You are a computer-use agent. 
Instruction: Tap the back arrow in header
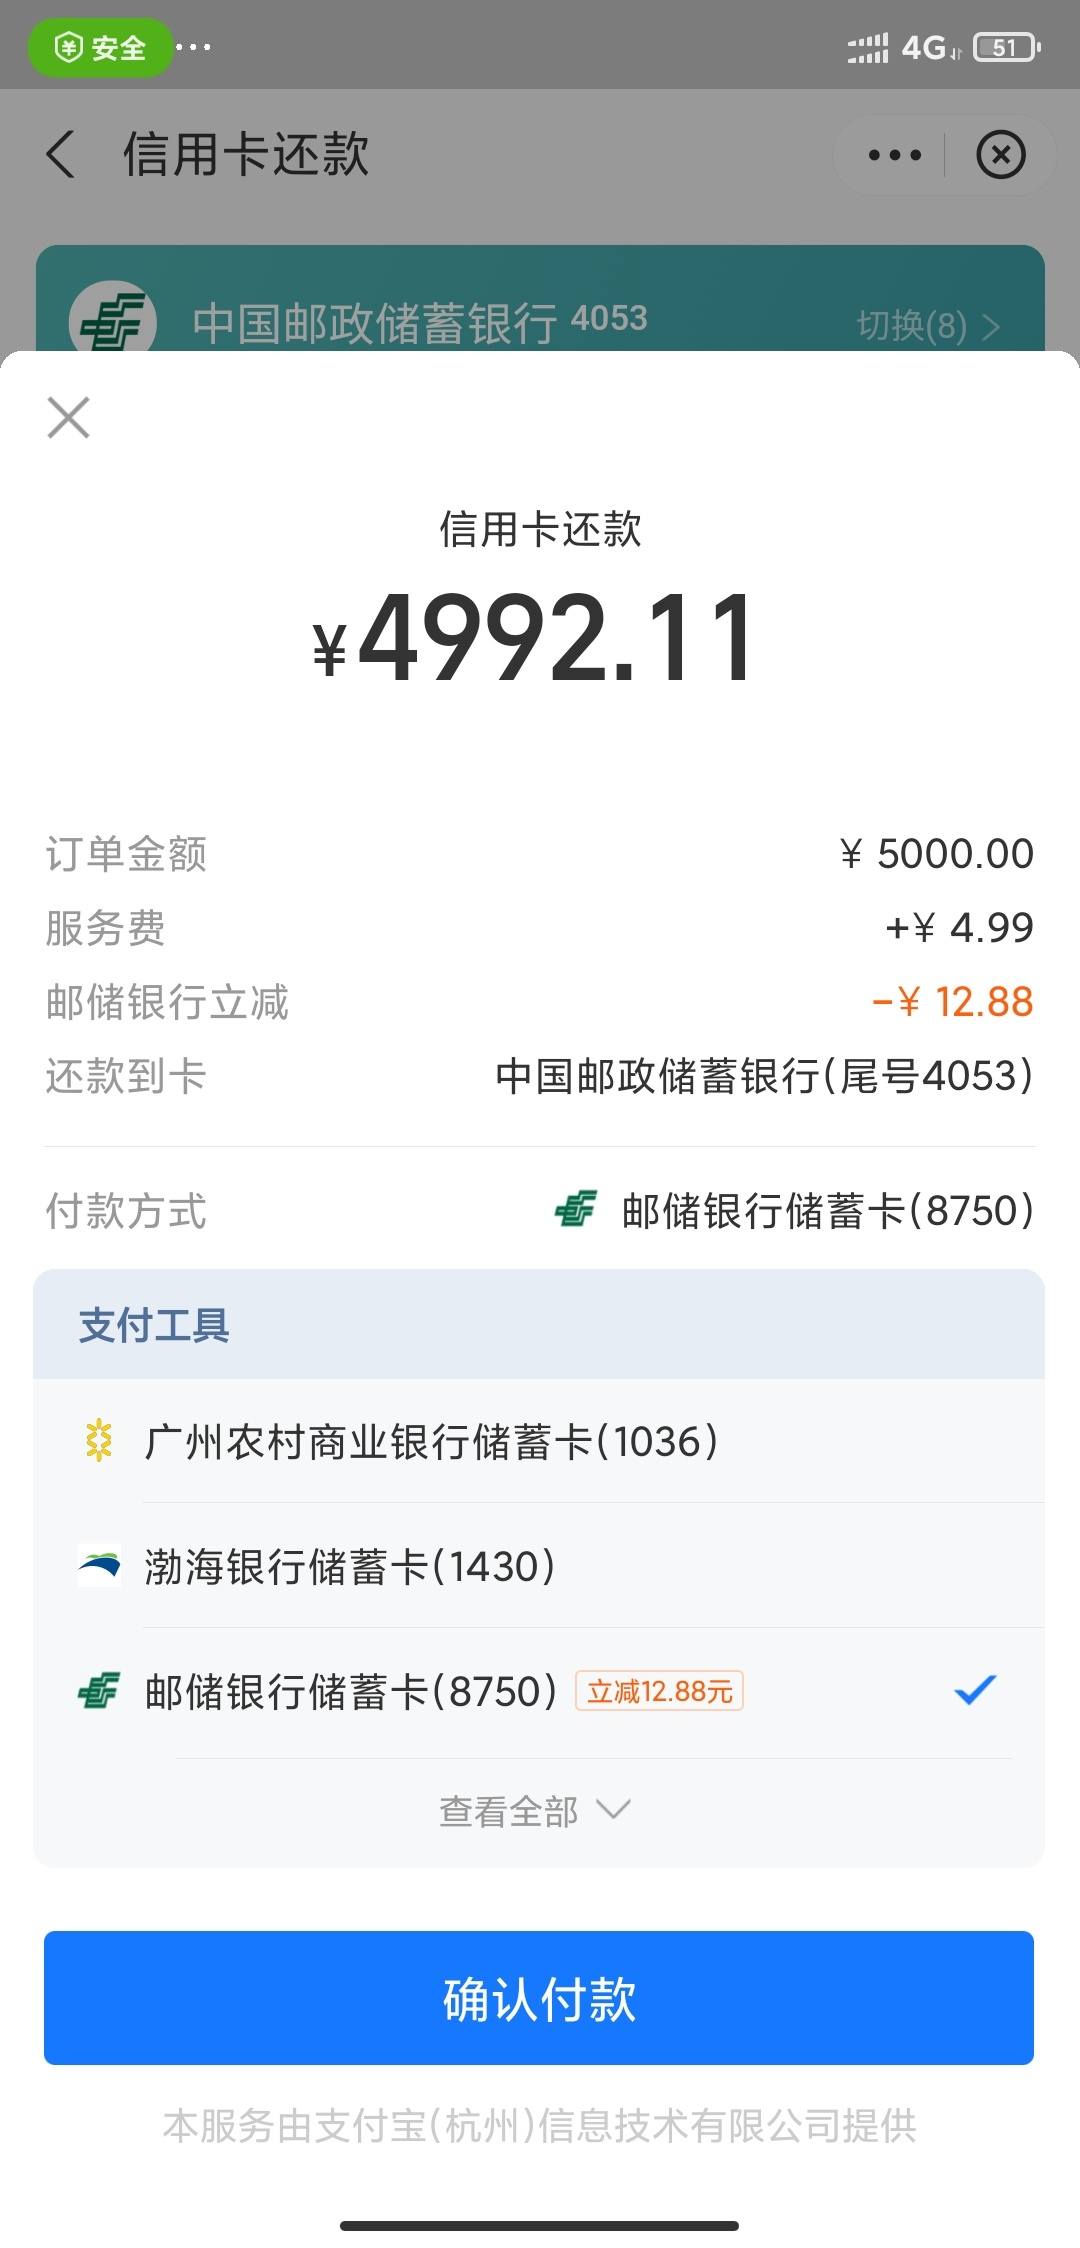coord(60,155)
